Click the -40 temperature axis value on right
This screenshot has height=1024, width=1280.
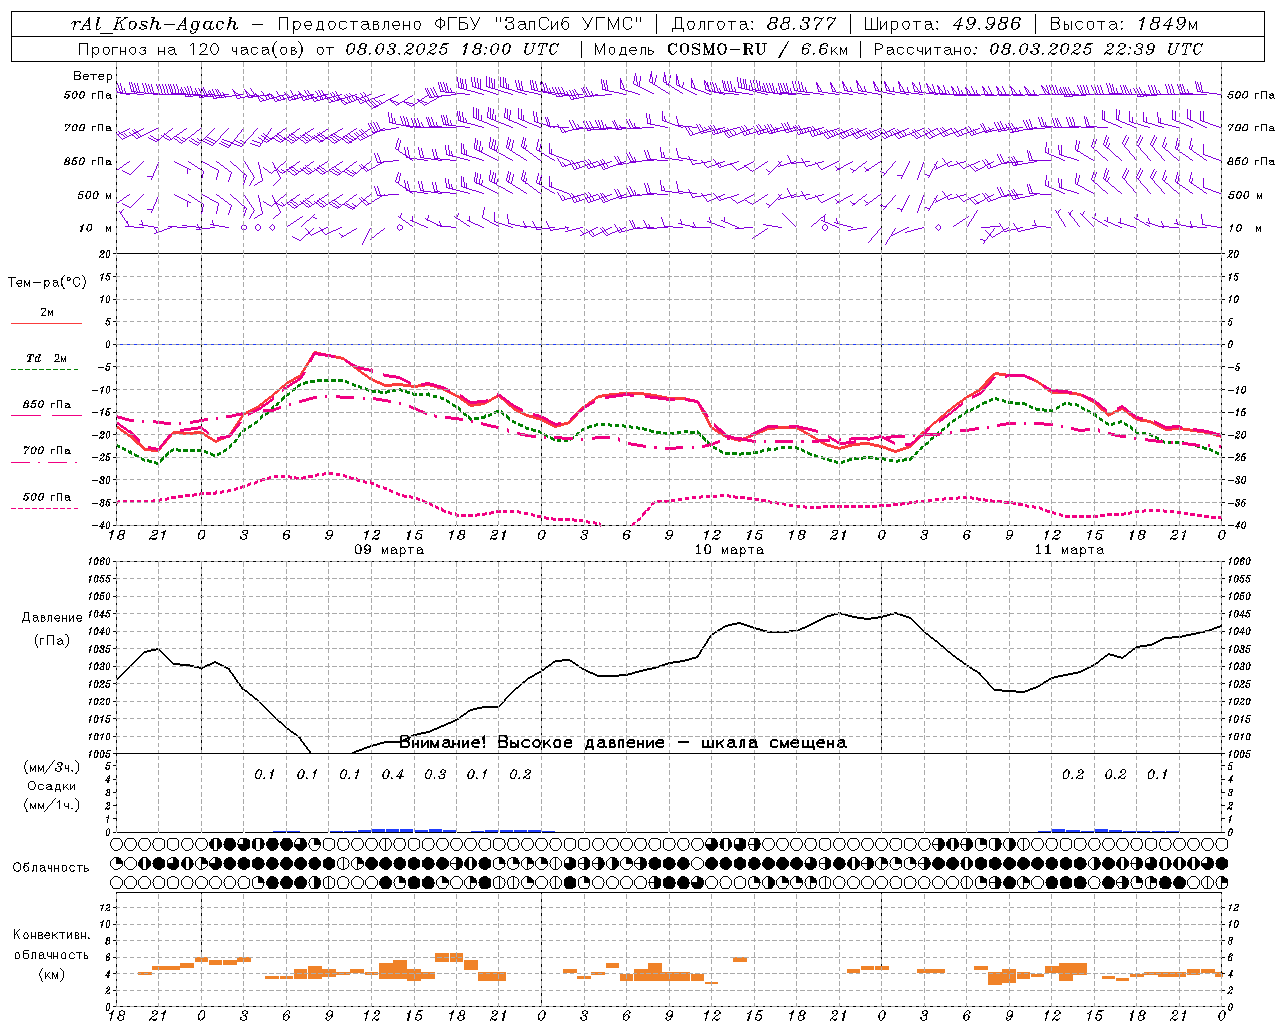click(x=1237, y=526)
